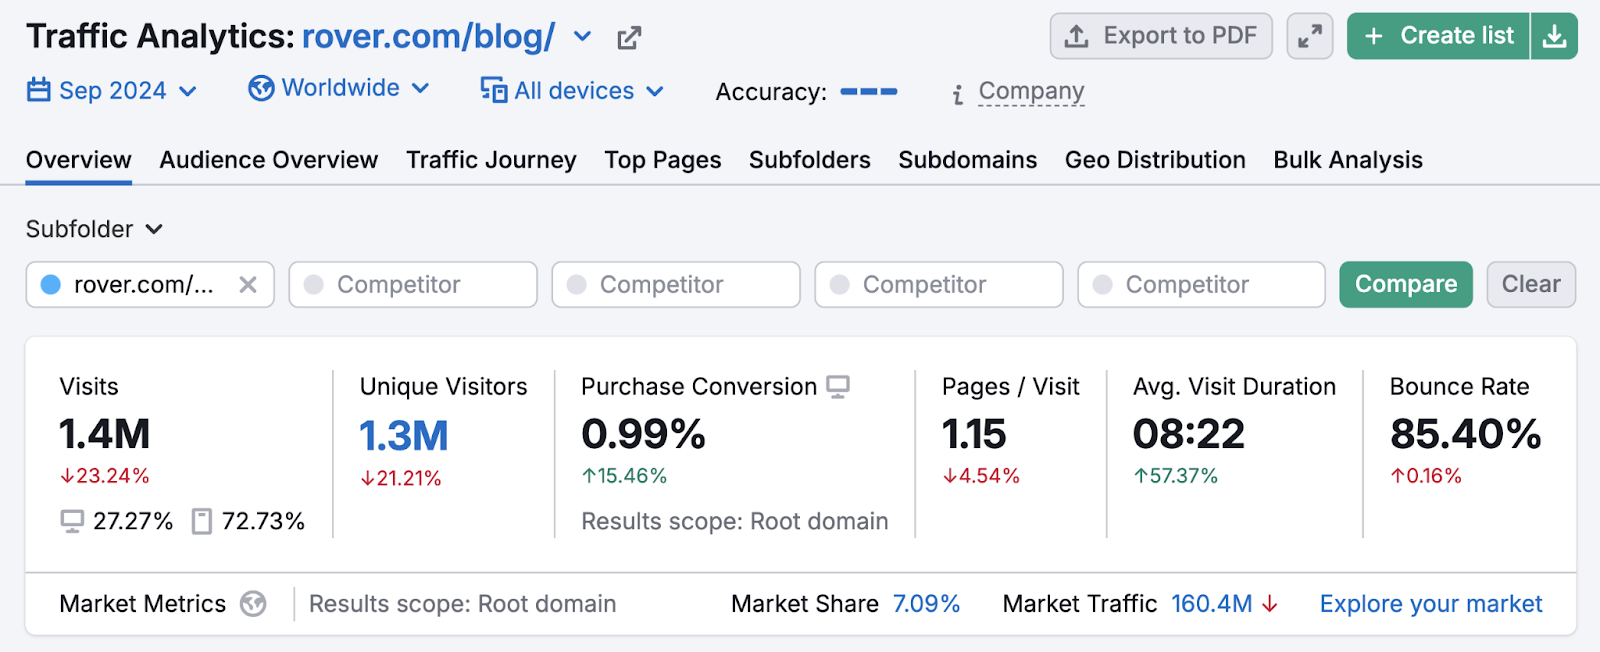Click the devices icon beside All devices

point(493,90)
